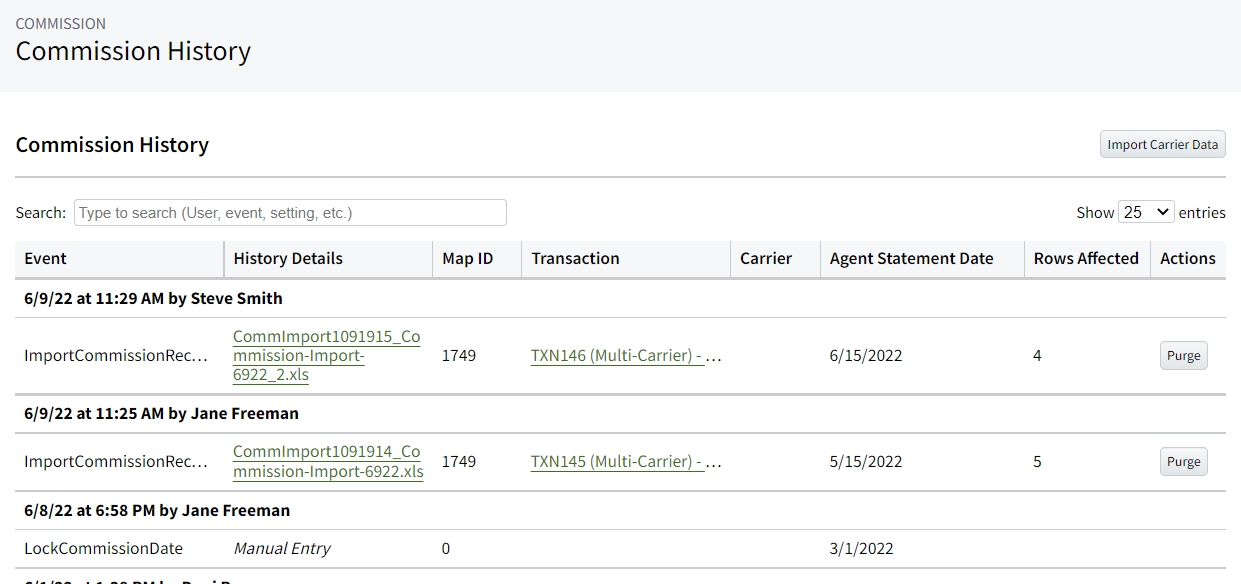Open the Show entries dropdown
Screen dimensions: 1241x584
coord(1146,212)
